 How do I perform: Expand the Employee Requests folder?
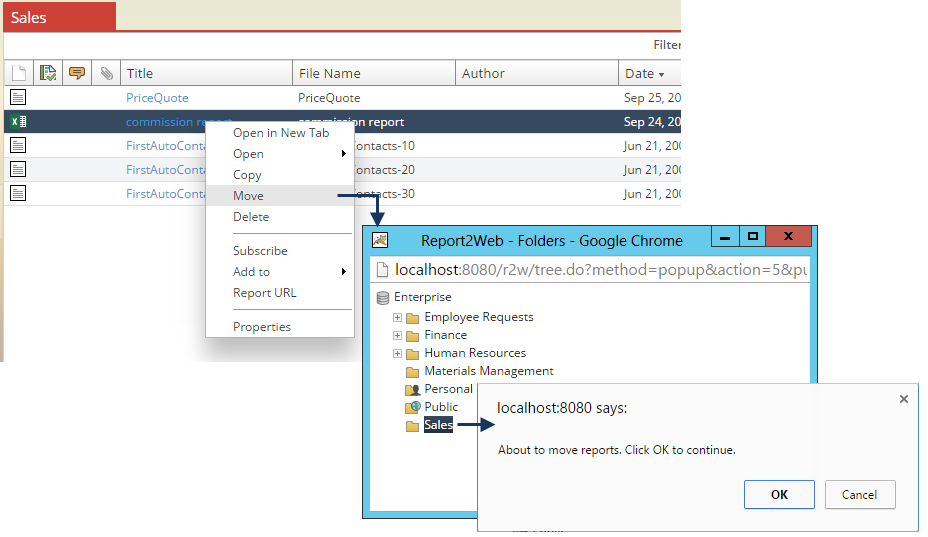coord(397,318)
